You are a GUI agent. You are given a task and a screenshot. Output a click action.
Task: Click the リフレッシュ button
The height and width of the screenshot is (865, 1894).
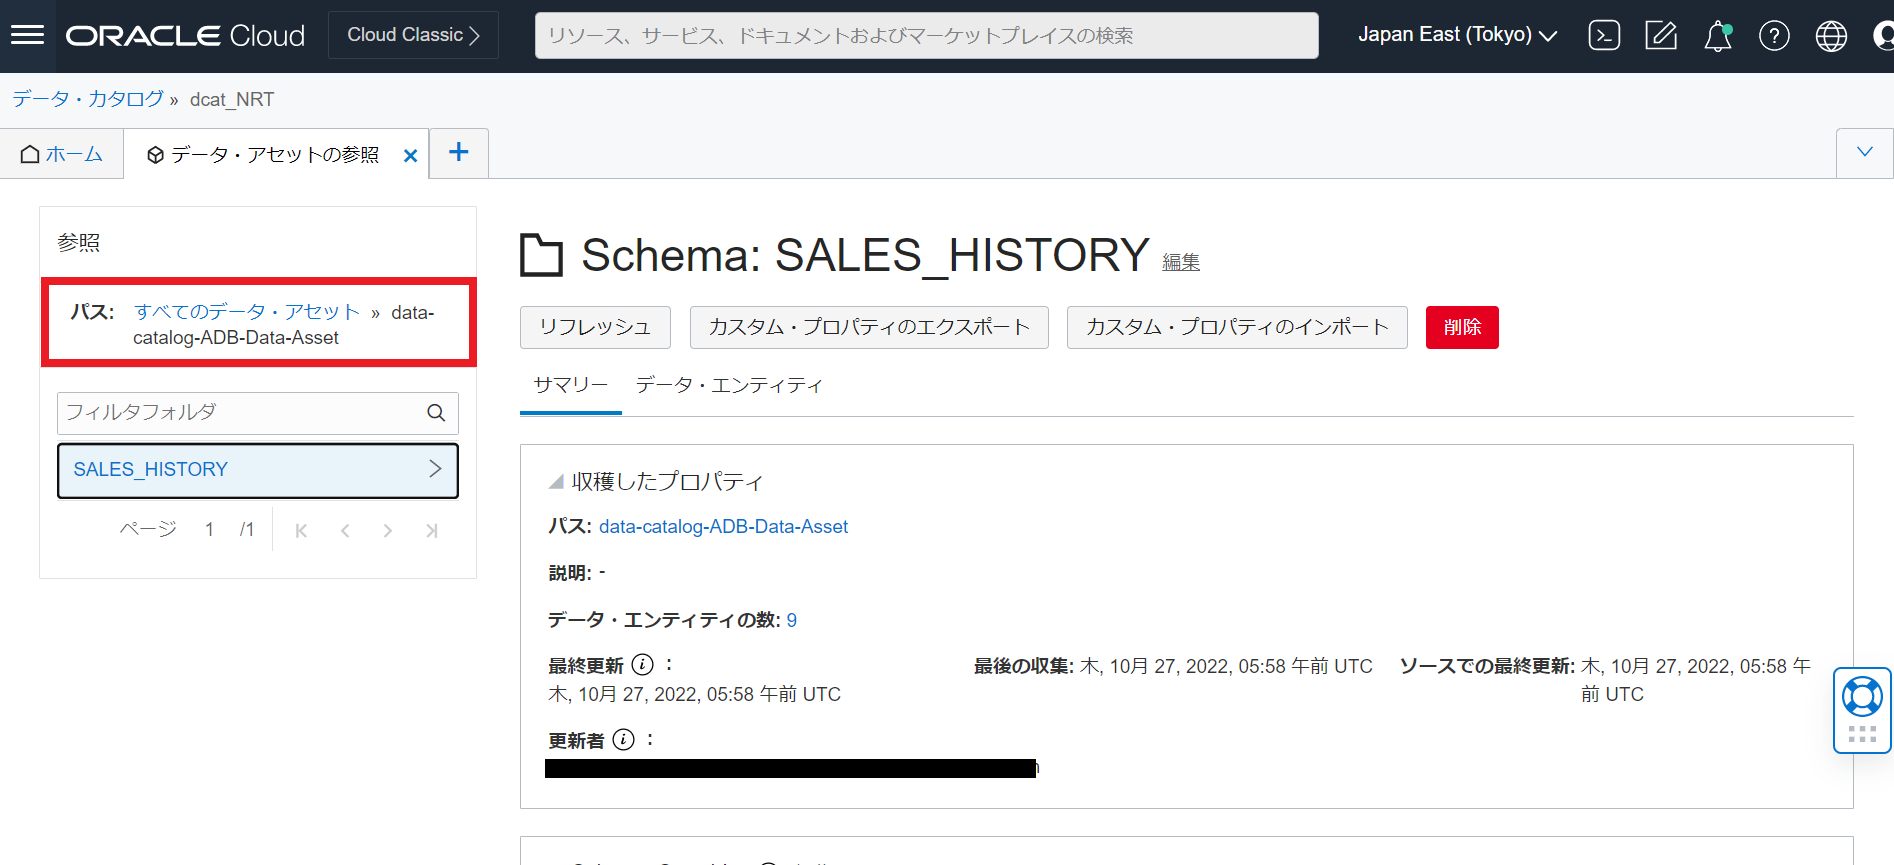pyautogui.click(x=595, y=327)
